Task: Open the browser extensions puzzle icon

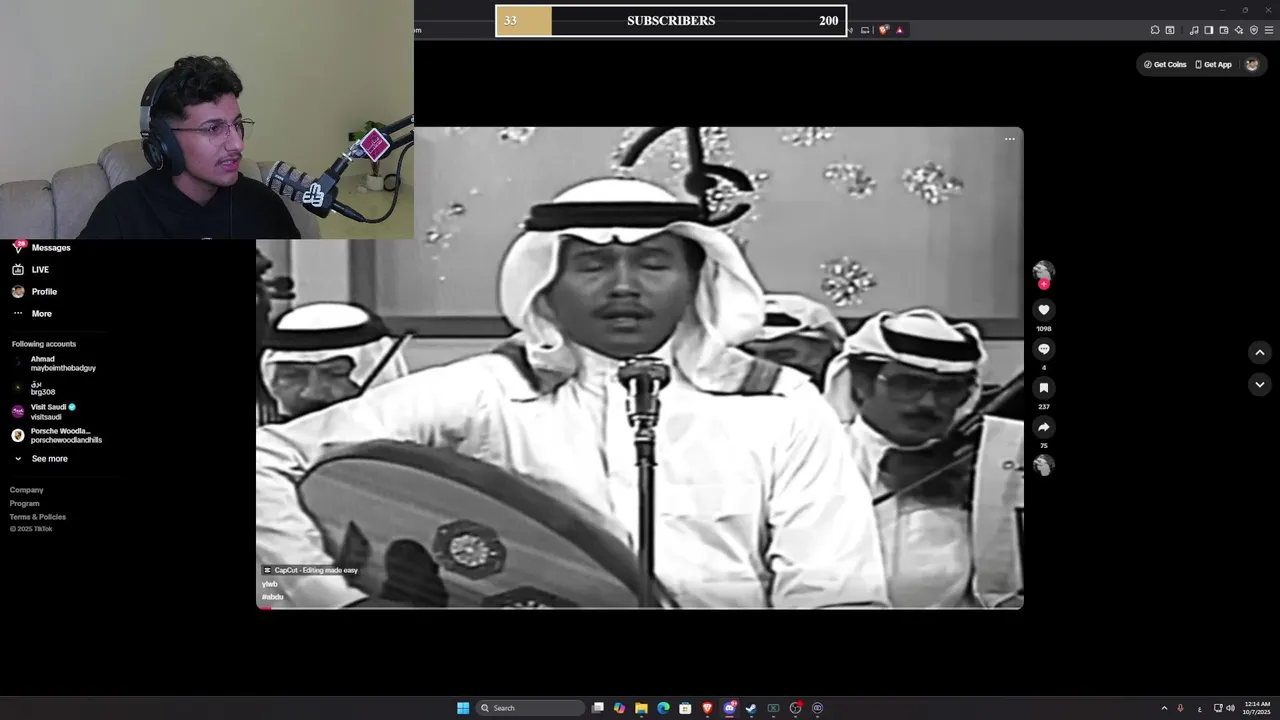Action: pyautogui.click(x=1155, y=30)
